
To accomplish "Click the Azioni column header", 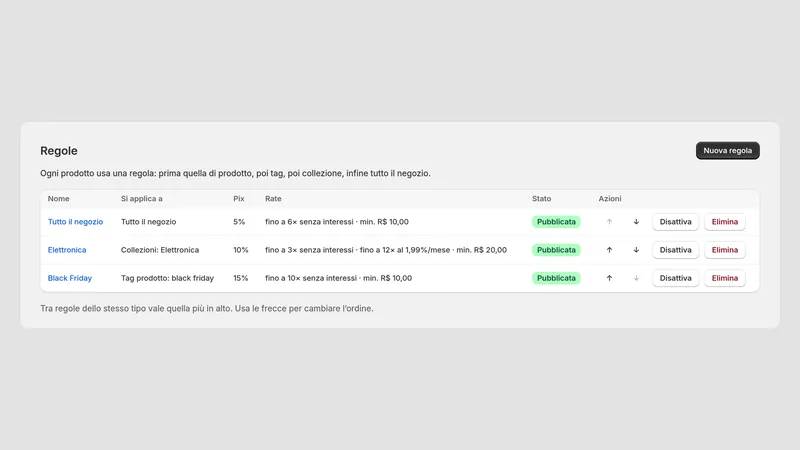I will (x=610, y=198).
